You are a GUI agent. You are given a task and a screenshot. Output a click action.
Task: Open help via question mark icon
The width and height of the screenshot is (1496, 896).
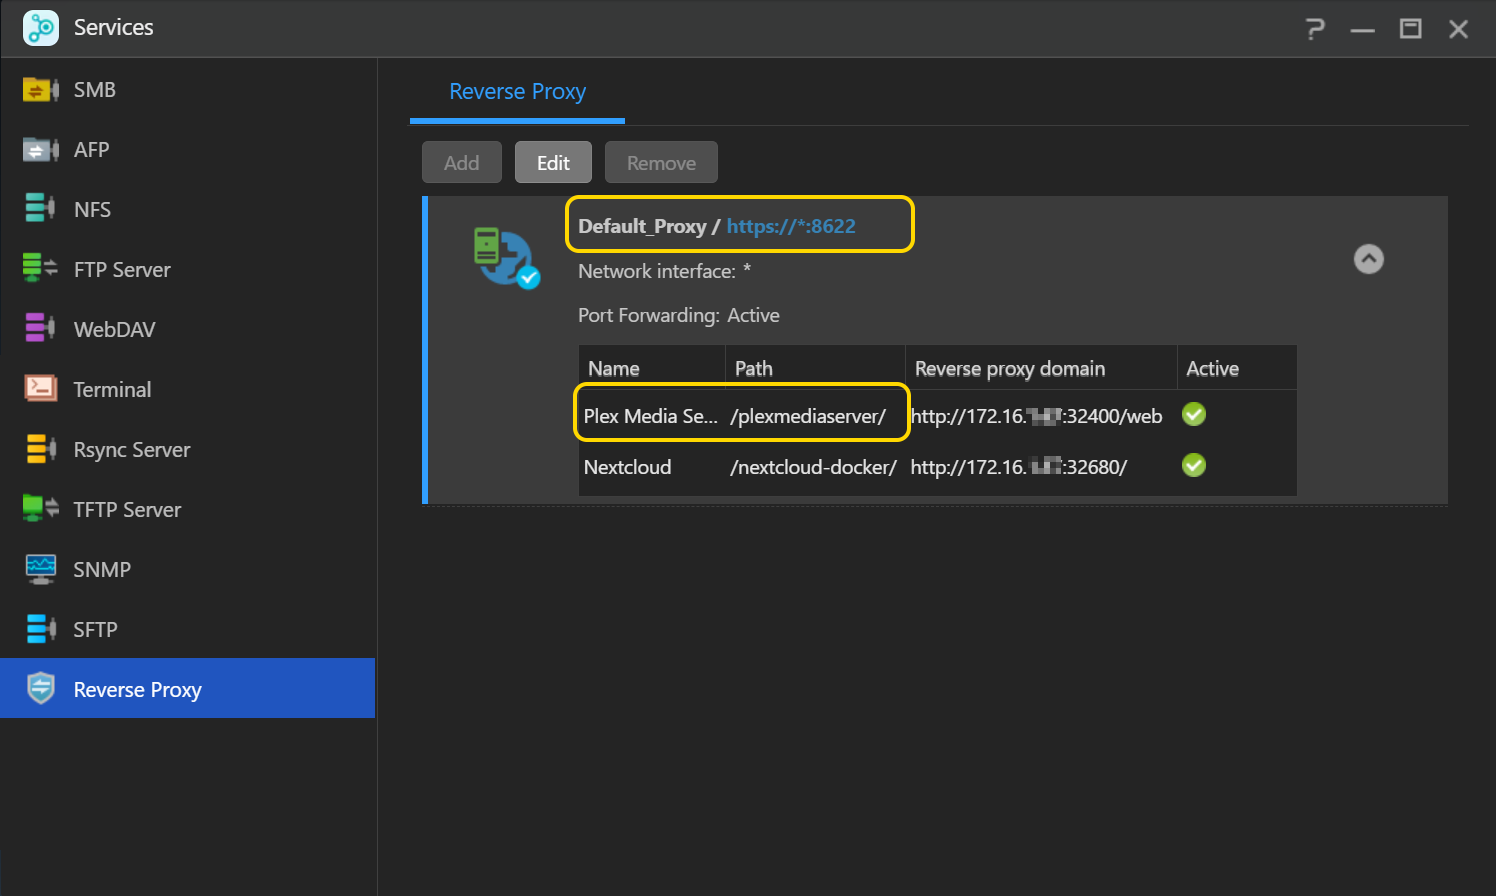[x=1315, y=29]
